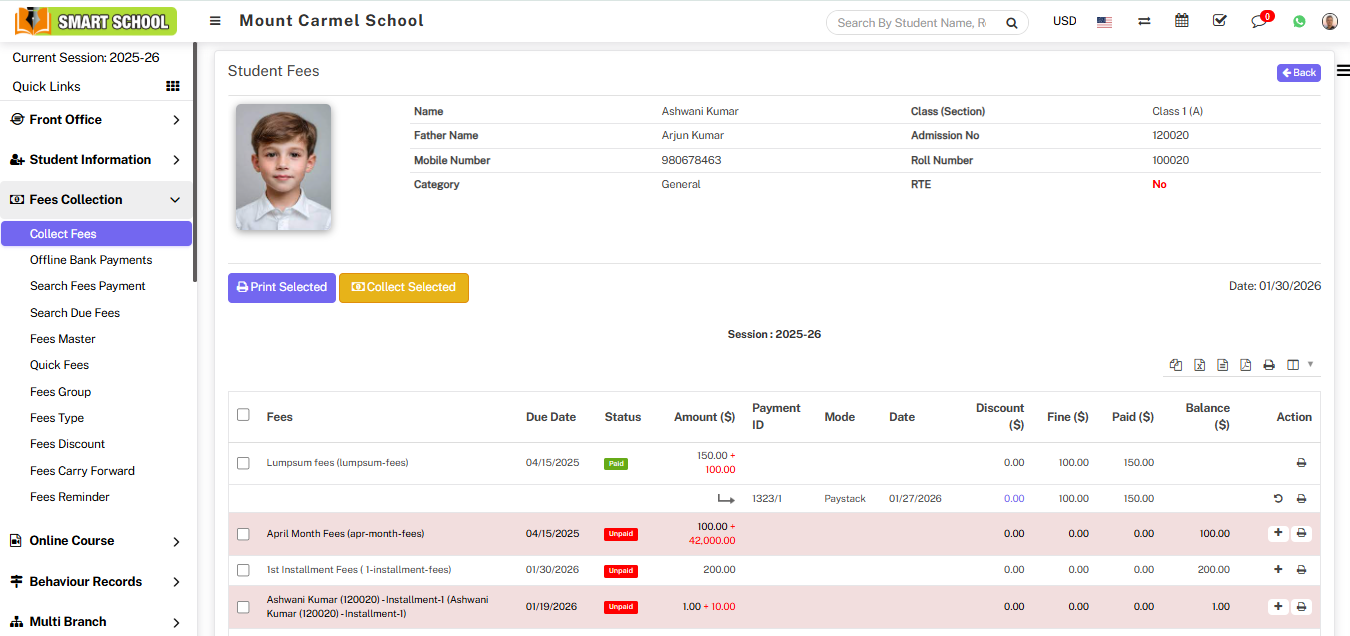Tick the select-all checkbox in the table header

[243, 415]
